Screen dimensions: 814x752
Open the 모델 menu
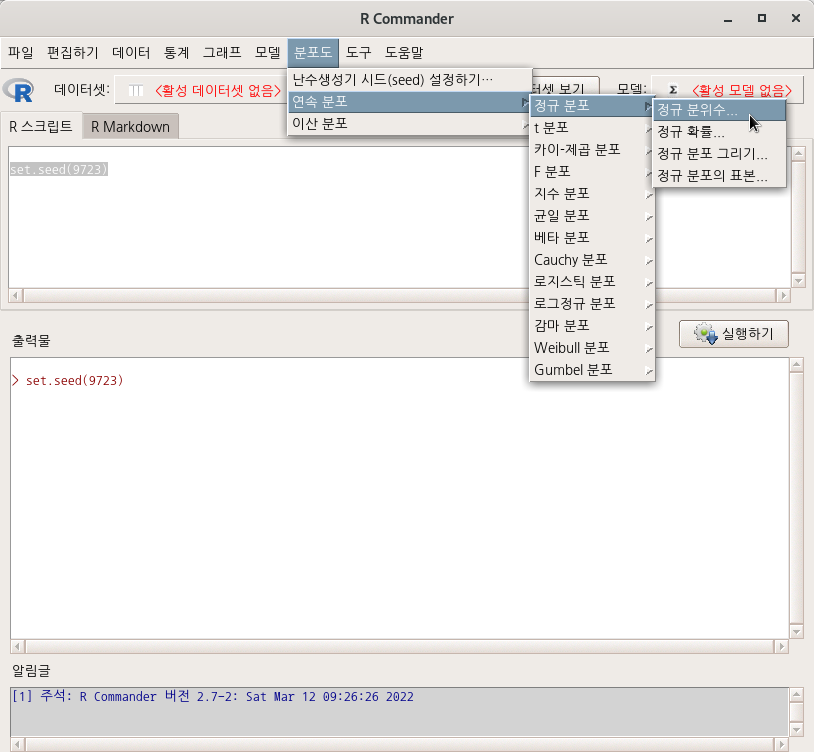(267, 52)
